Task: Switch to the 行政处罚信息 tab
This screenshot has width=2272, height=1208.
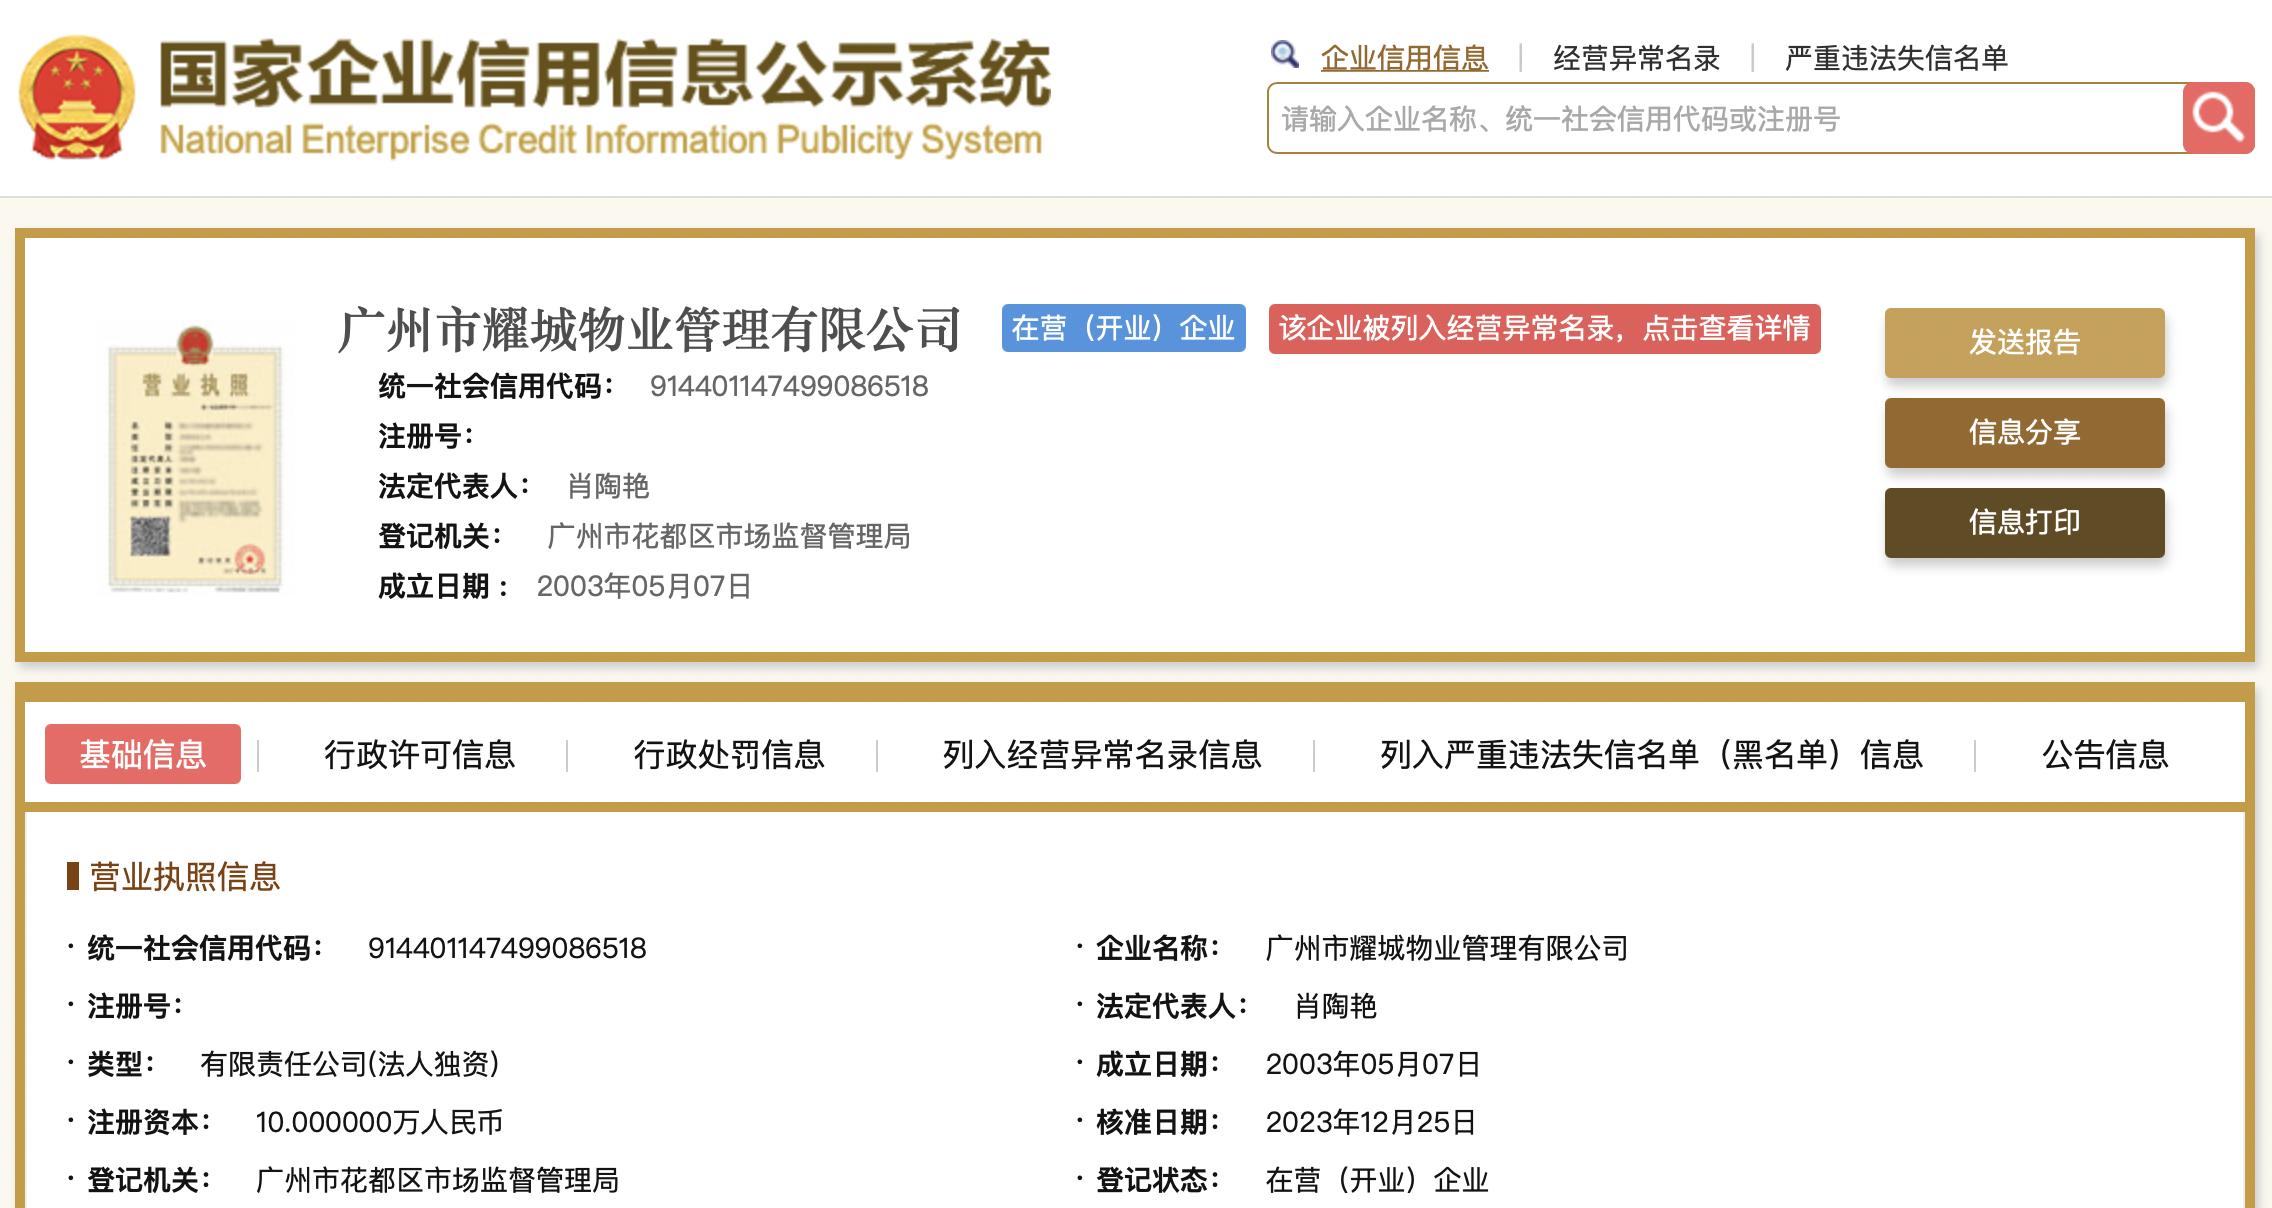Action: coord(729,754)
